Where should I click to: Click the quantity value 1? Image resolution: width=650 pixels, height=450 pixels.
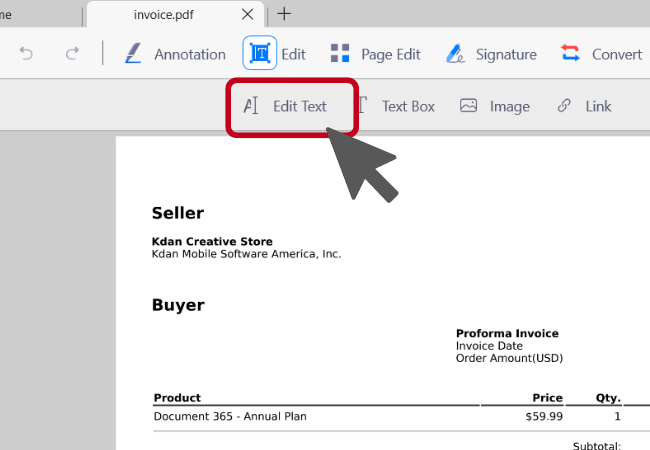(617, 416)
